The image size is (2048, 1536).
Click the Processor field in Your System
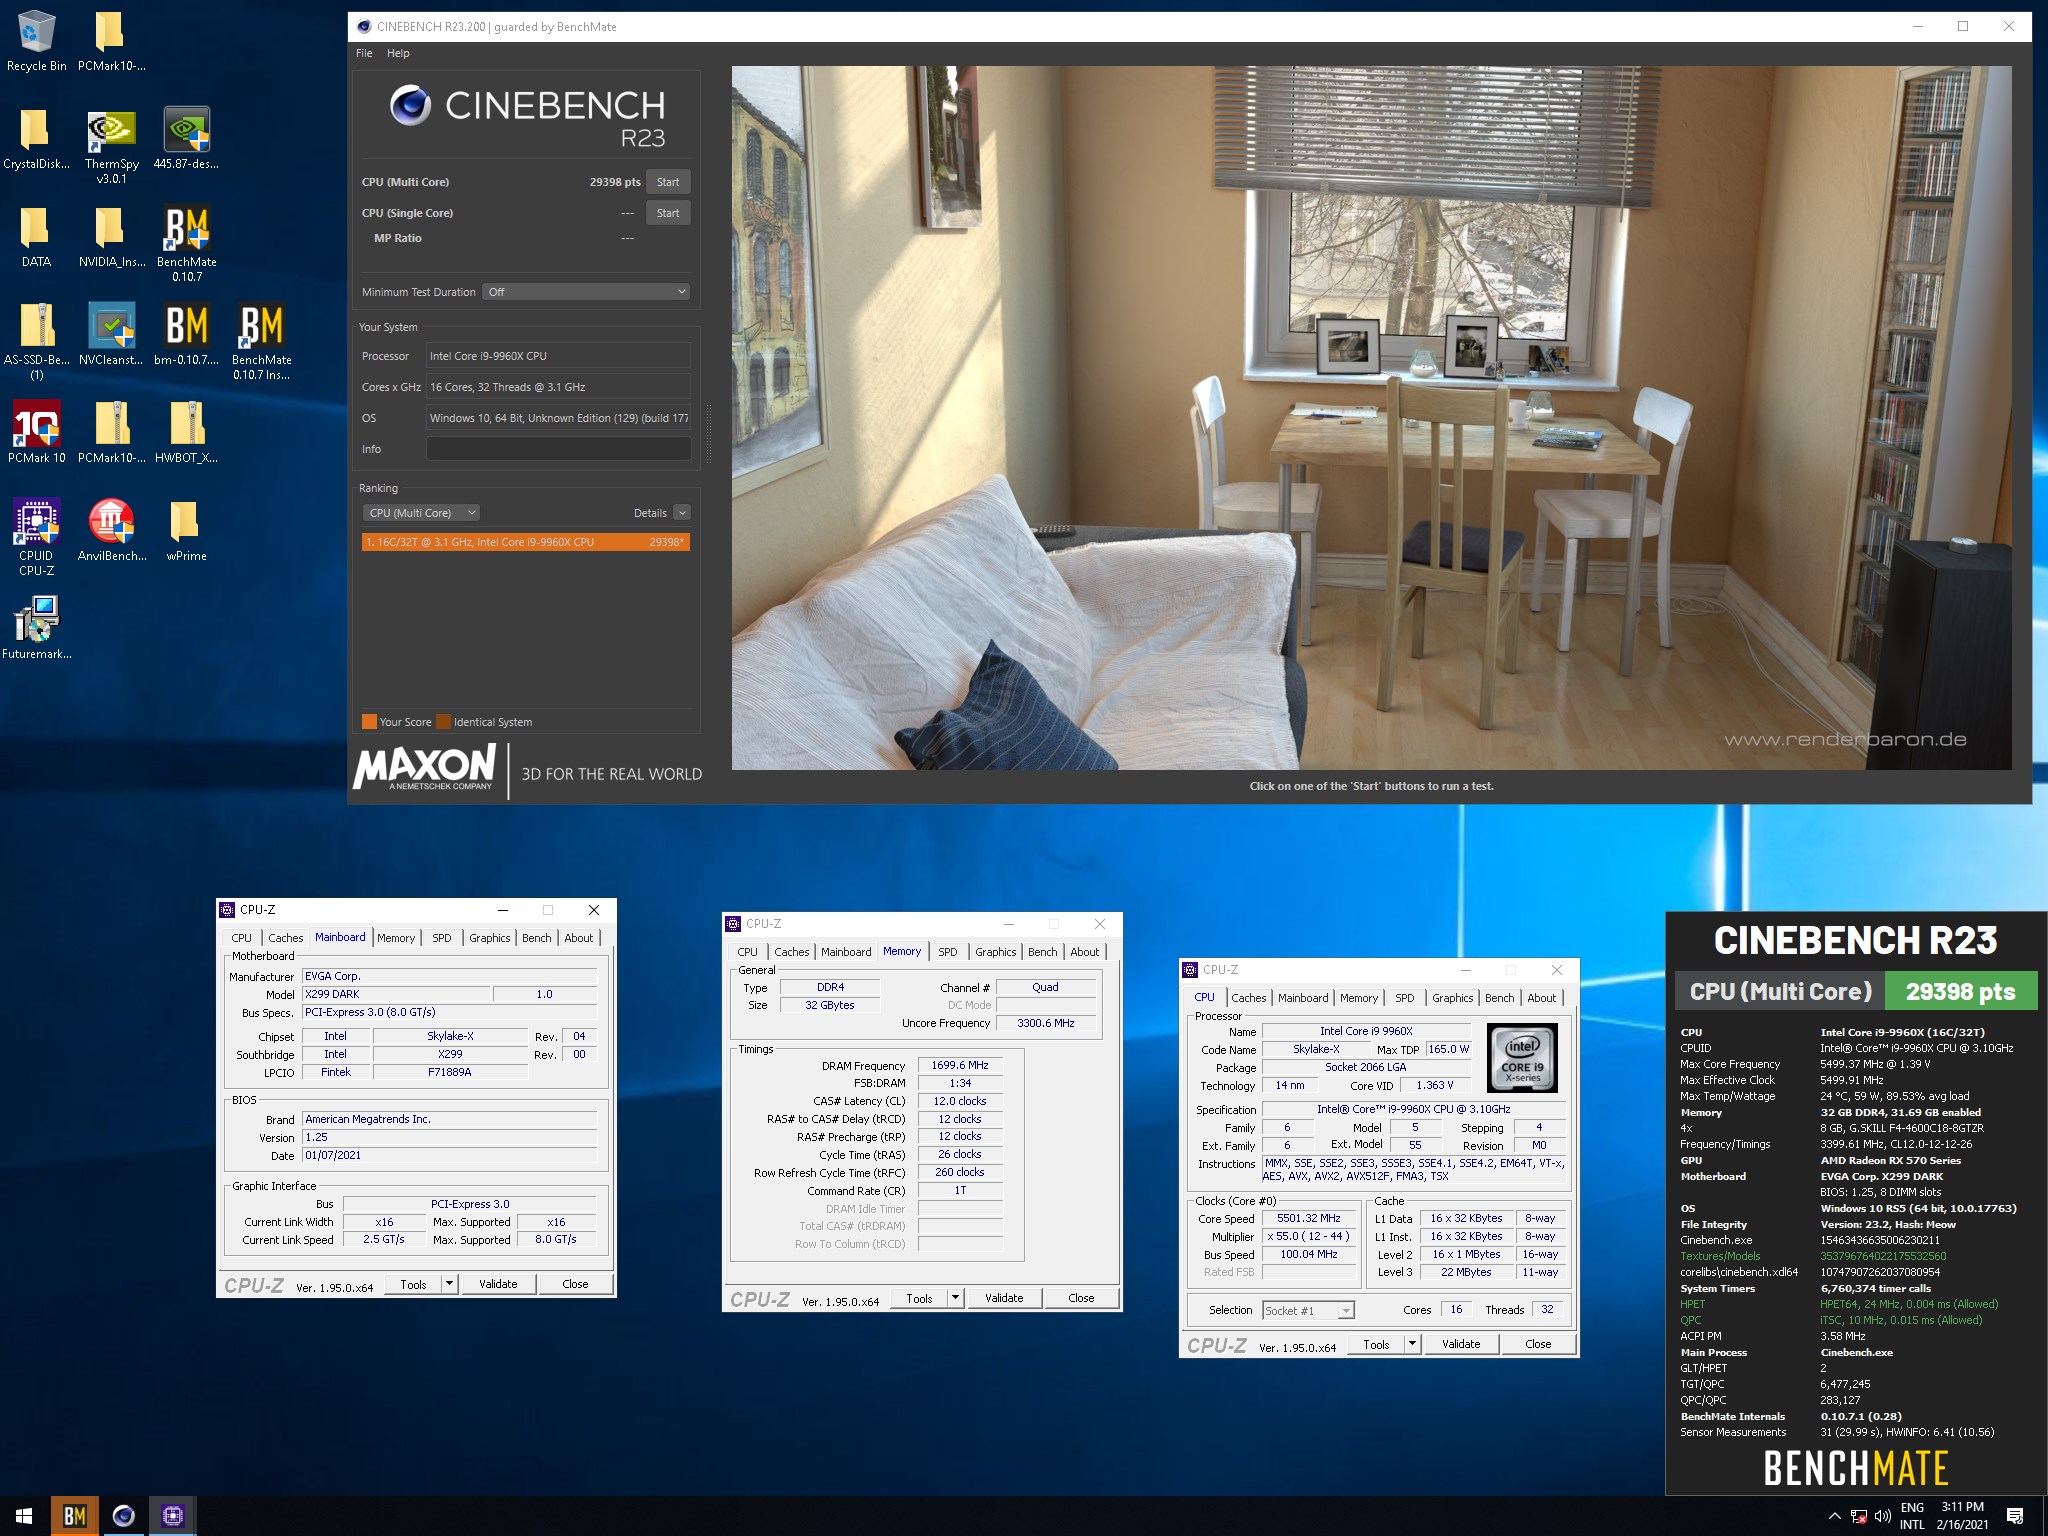(558, 356)
